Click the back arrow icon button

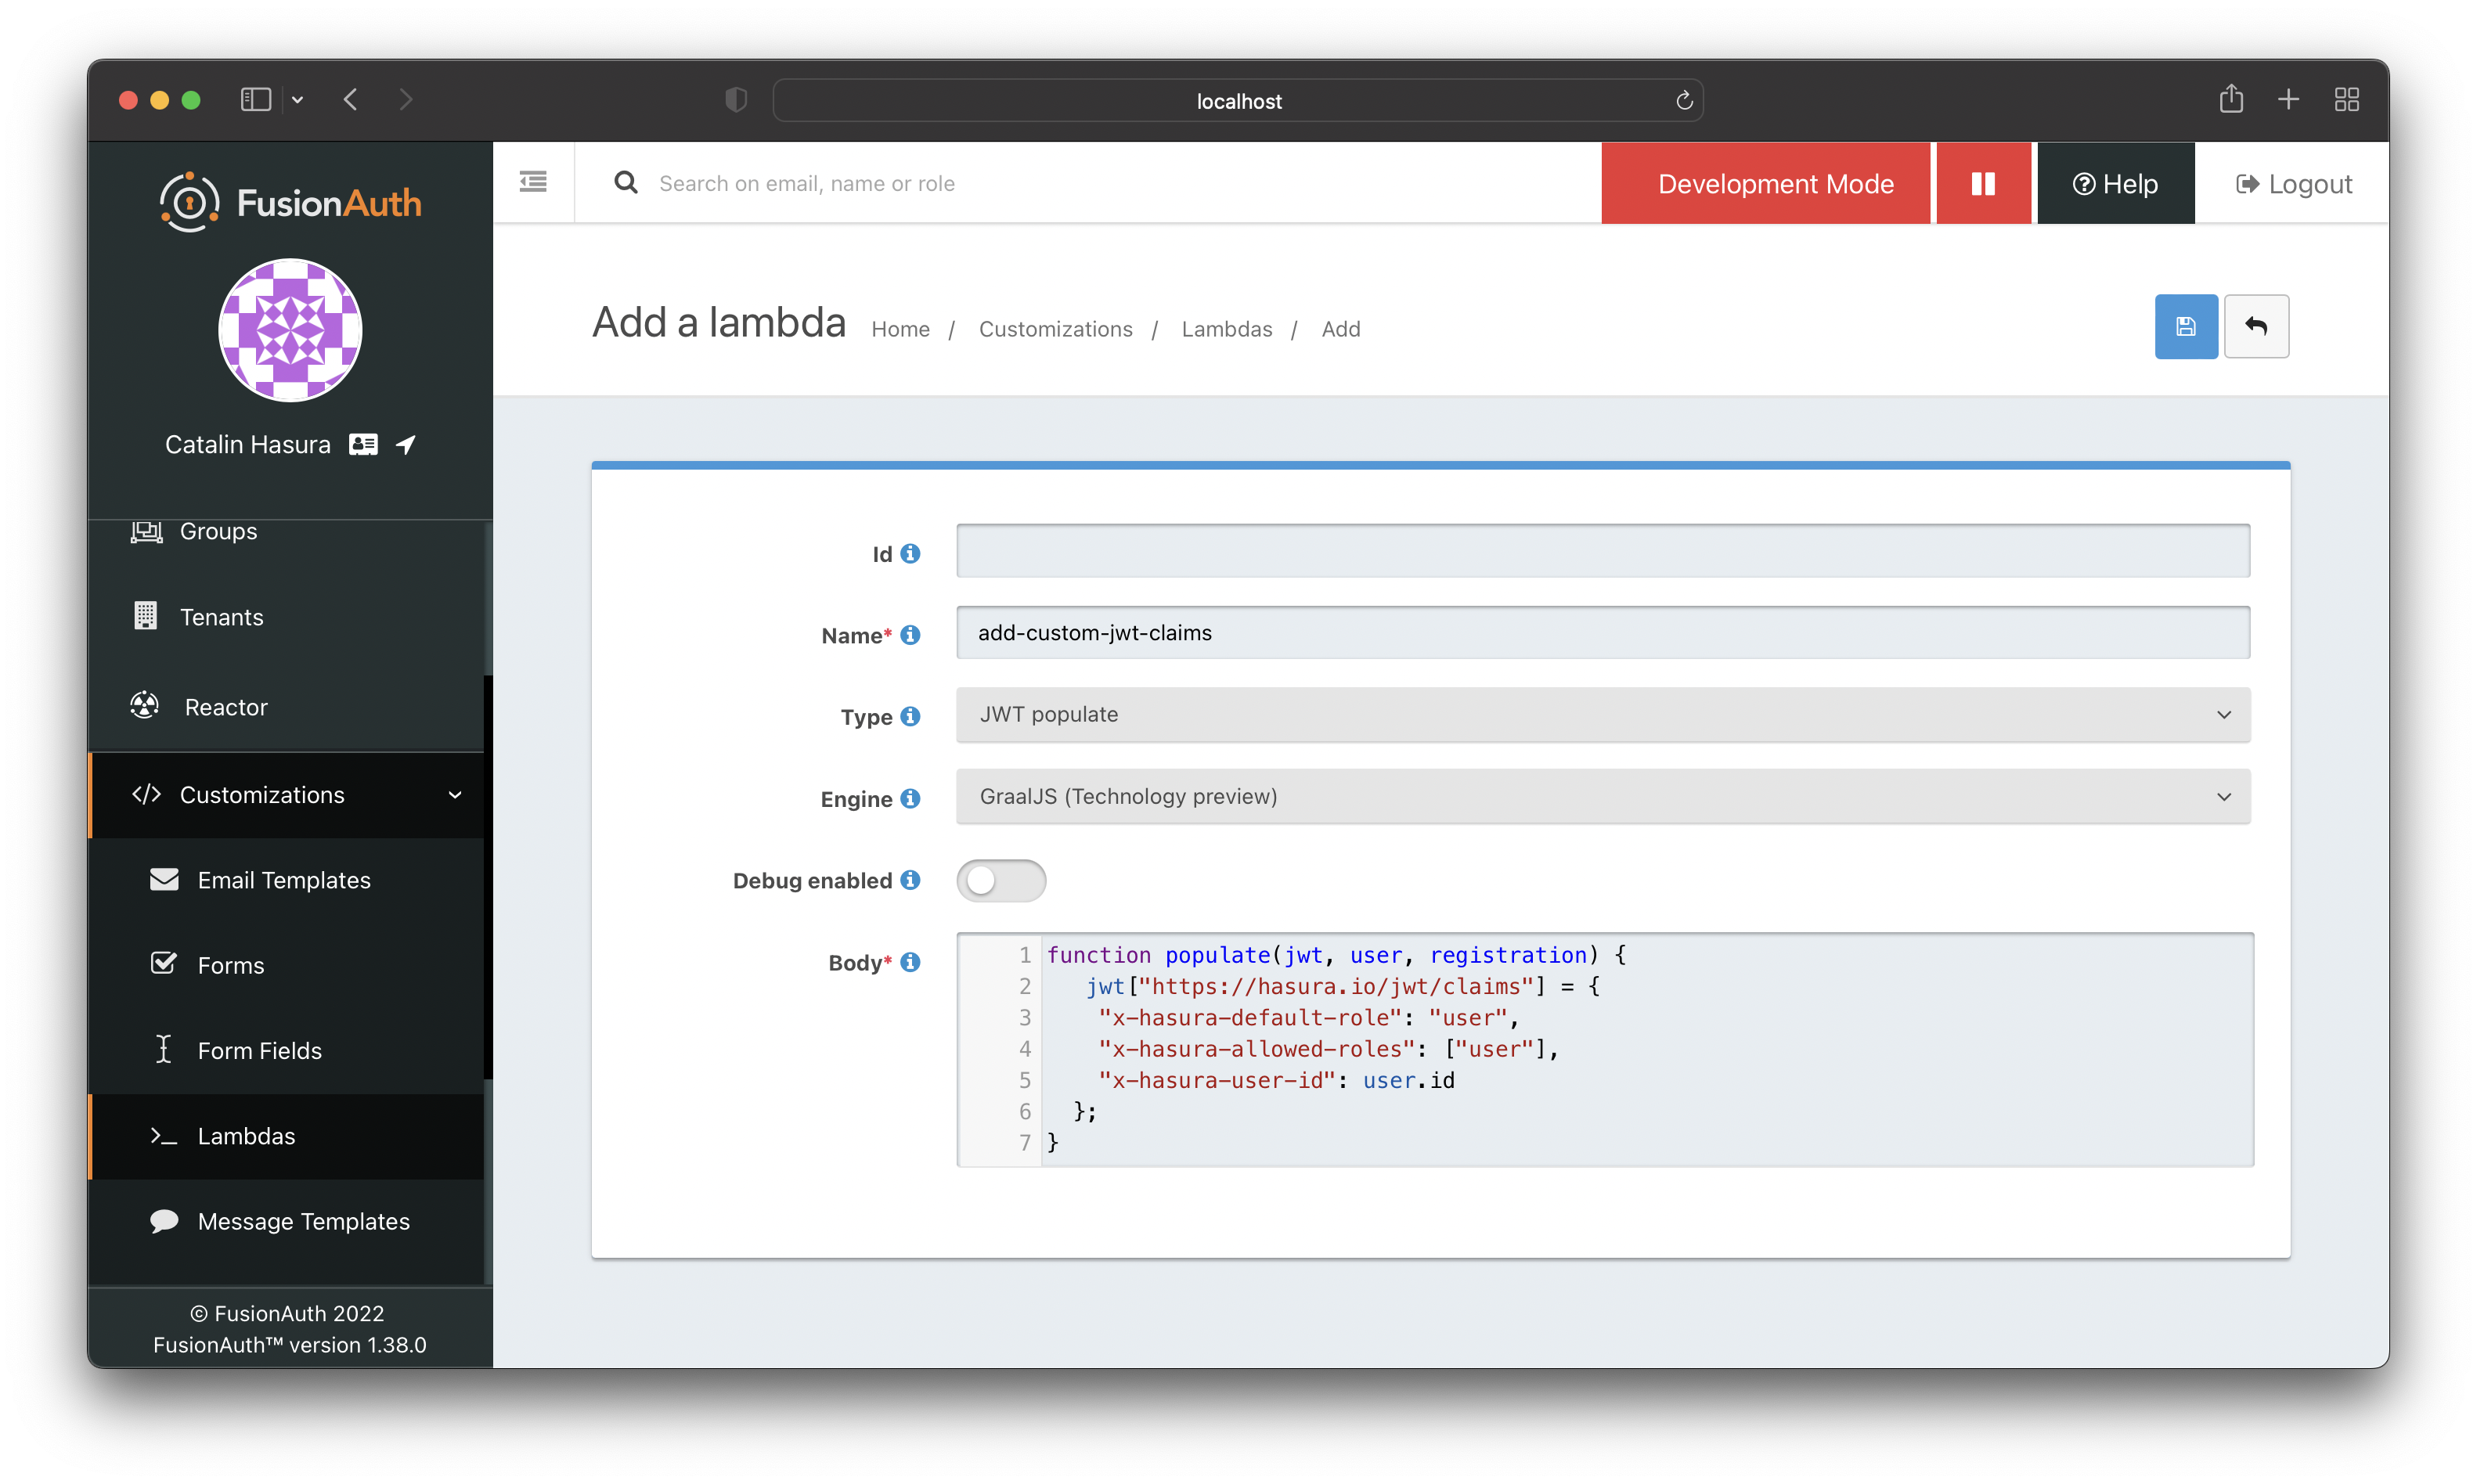click(2256, 326)
